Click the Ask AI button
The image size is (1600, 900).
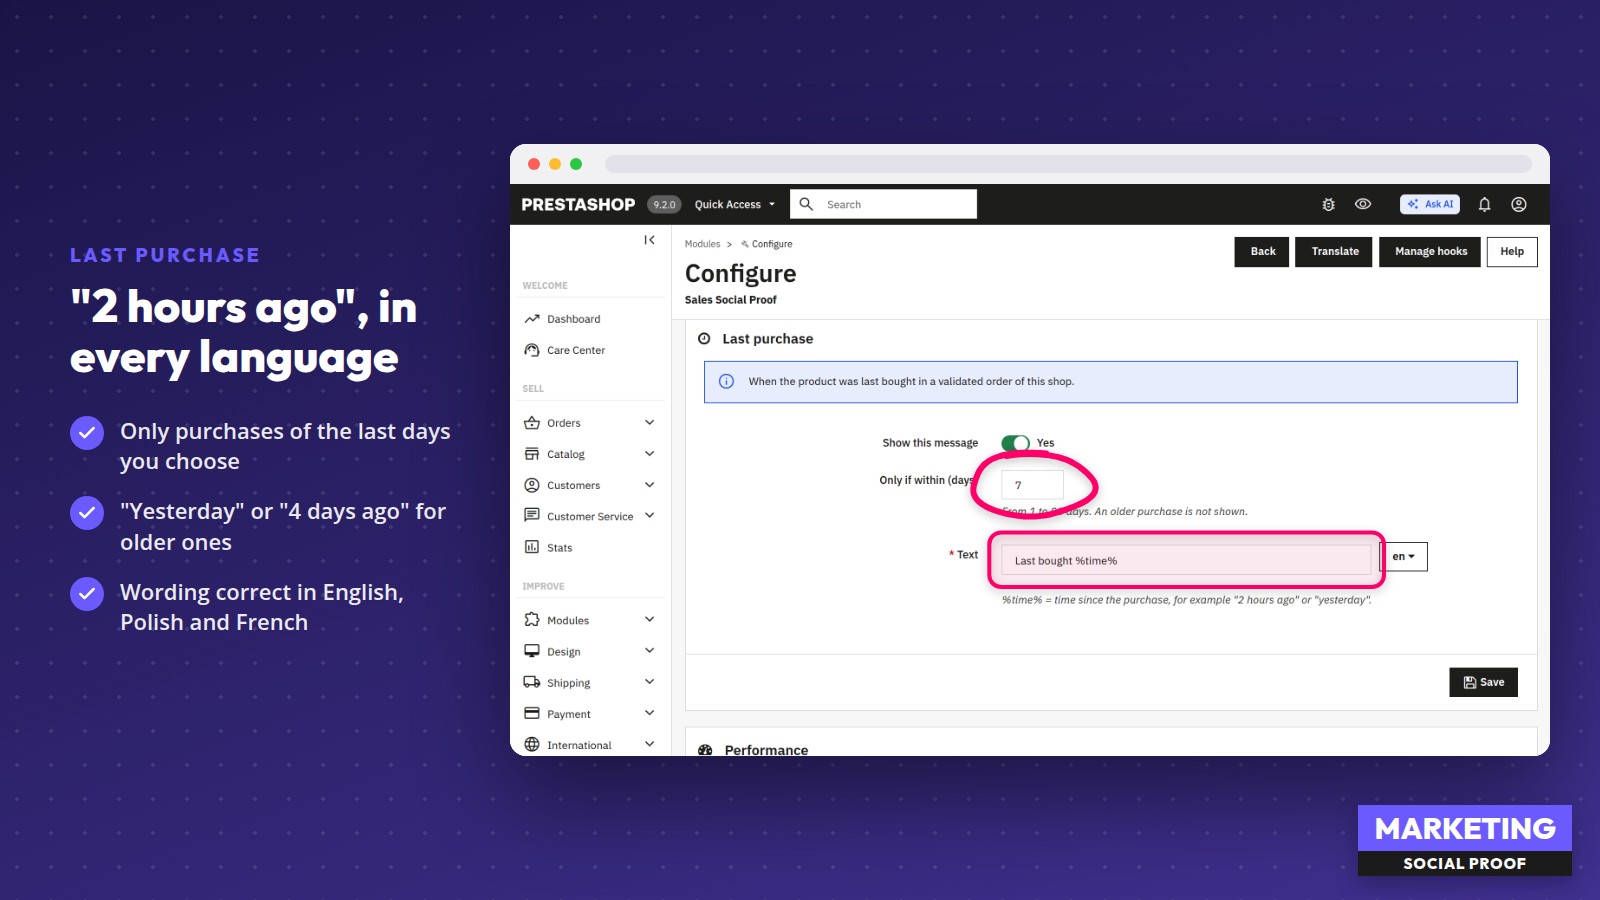[1430, 204]
